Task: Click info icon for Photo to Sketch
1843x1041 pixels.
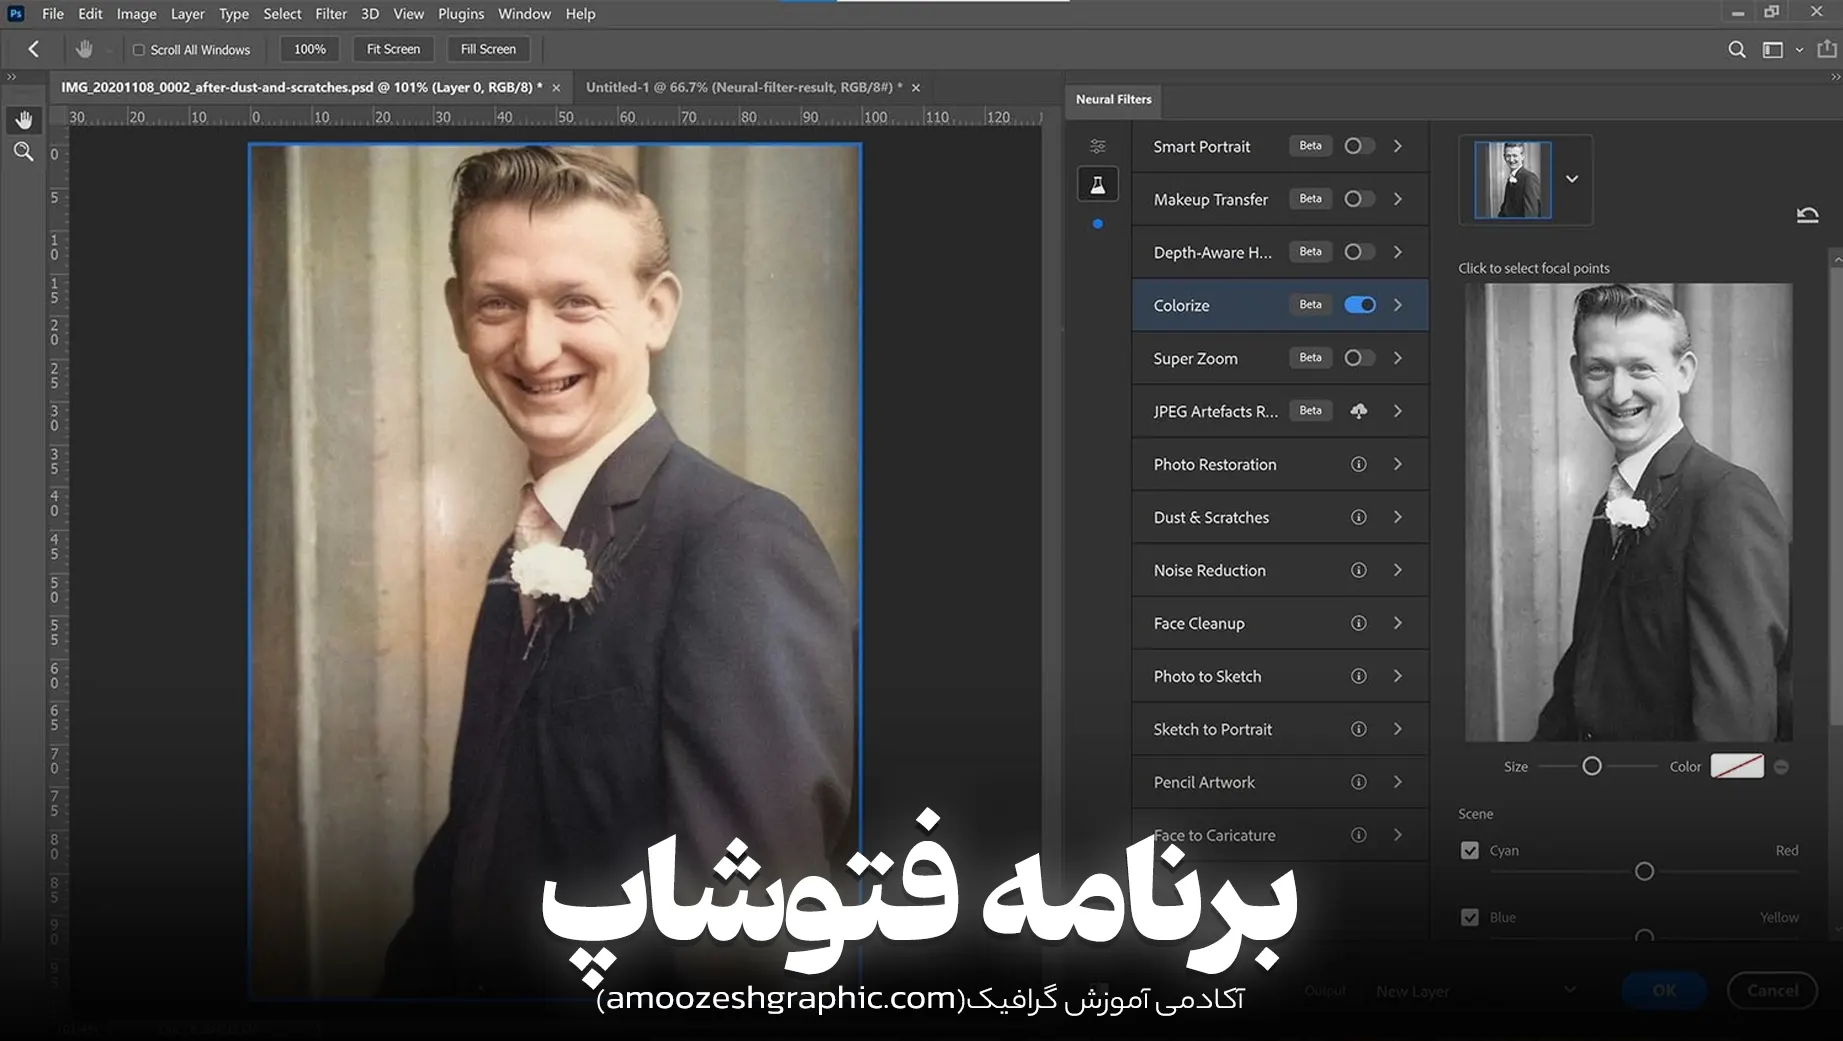Action: [1359, 676]
